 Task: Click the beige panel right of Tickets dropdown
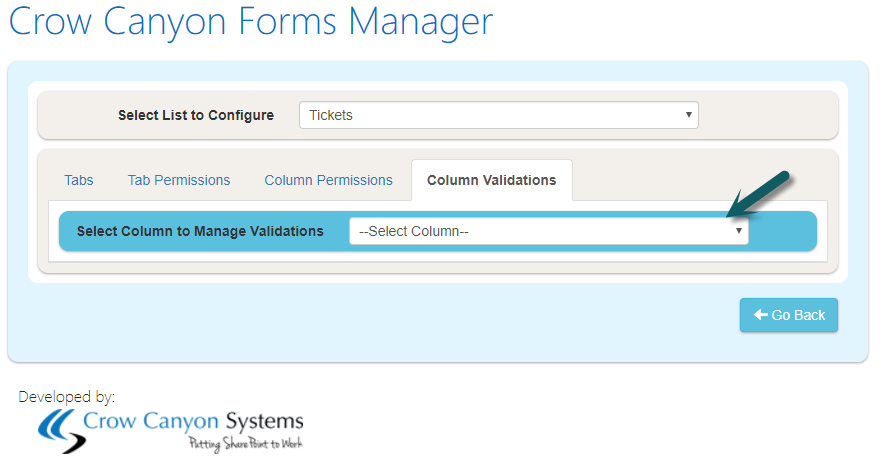tap(766, 115)
